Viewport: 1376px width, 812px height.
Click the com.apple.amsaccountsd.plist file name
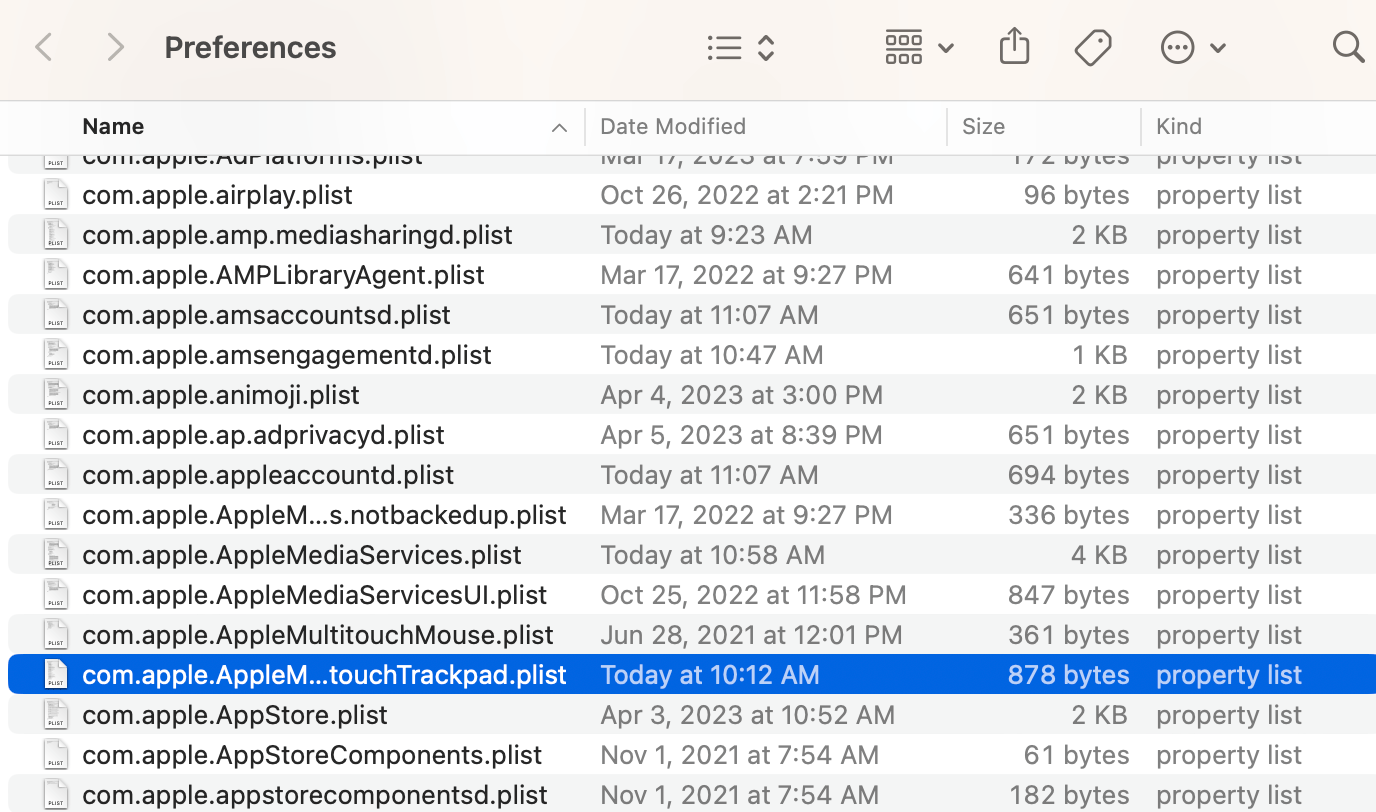266,315
